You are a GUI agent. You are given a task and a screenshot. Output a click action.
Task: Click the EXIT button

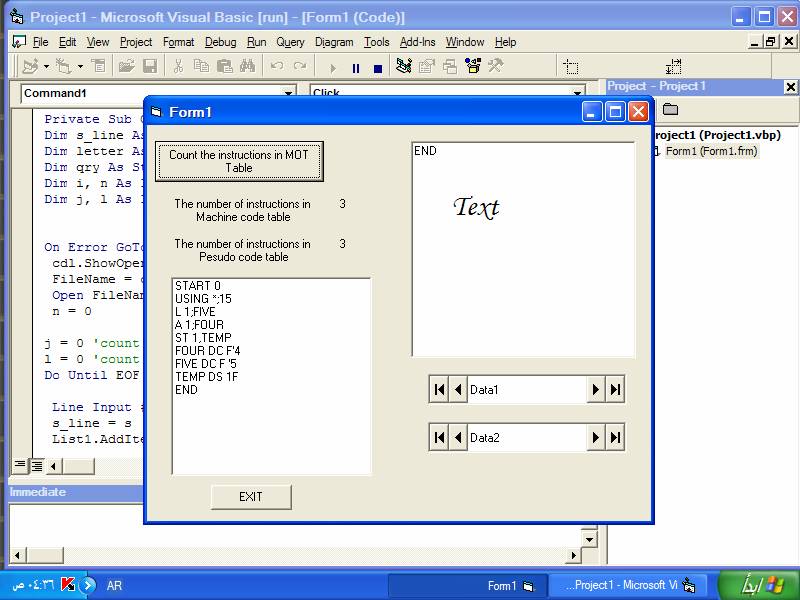pos(251,497)
